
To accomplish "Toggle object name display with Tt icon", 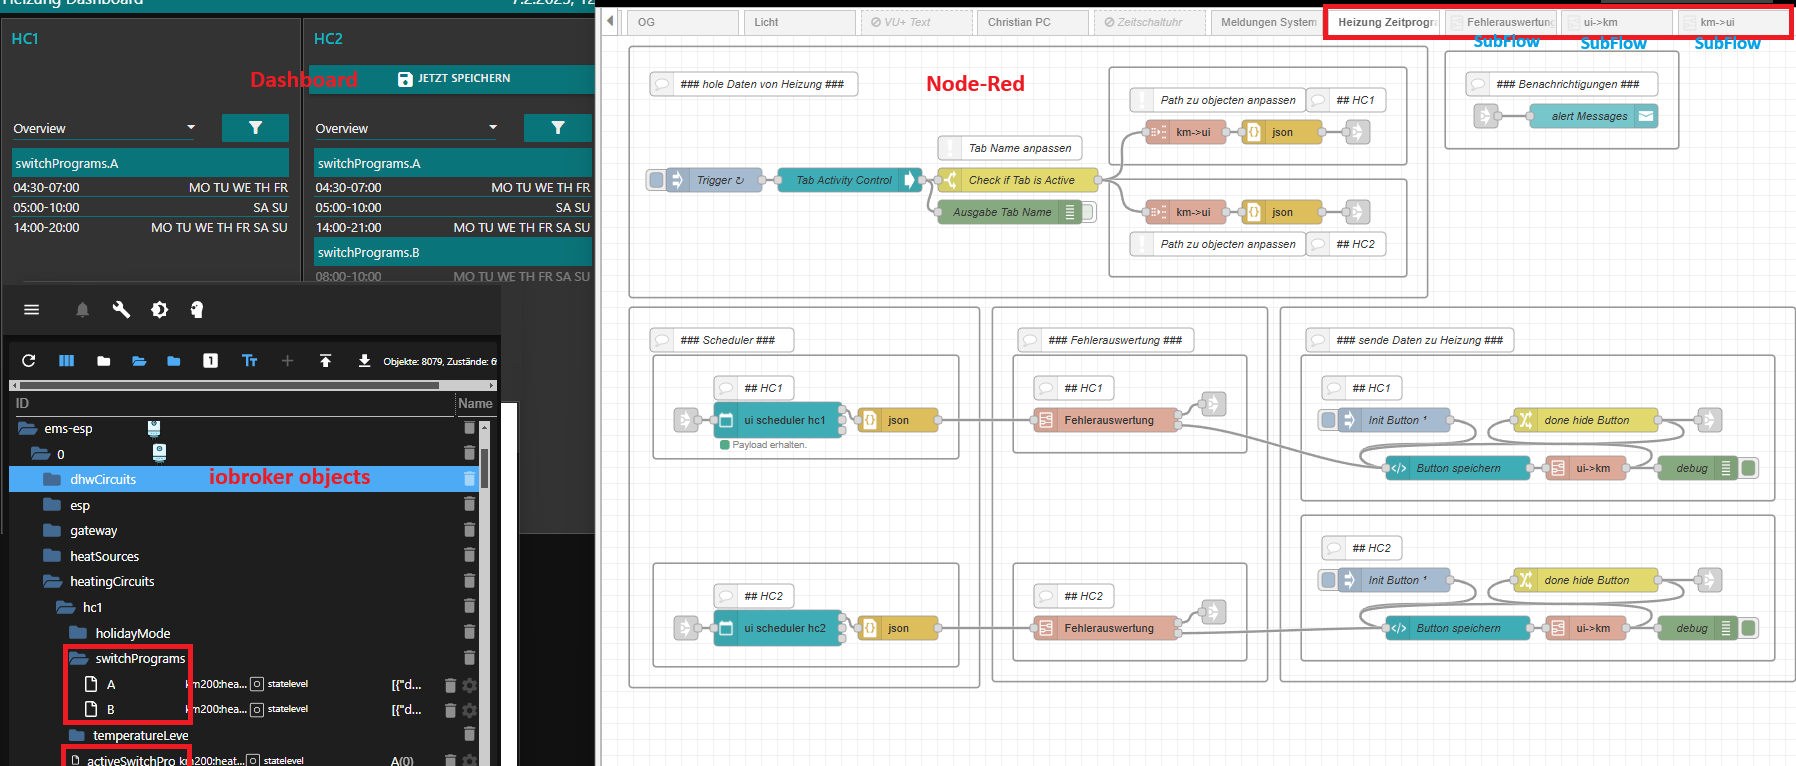I will [x=250, y=361].
